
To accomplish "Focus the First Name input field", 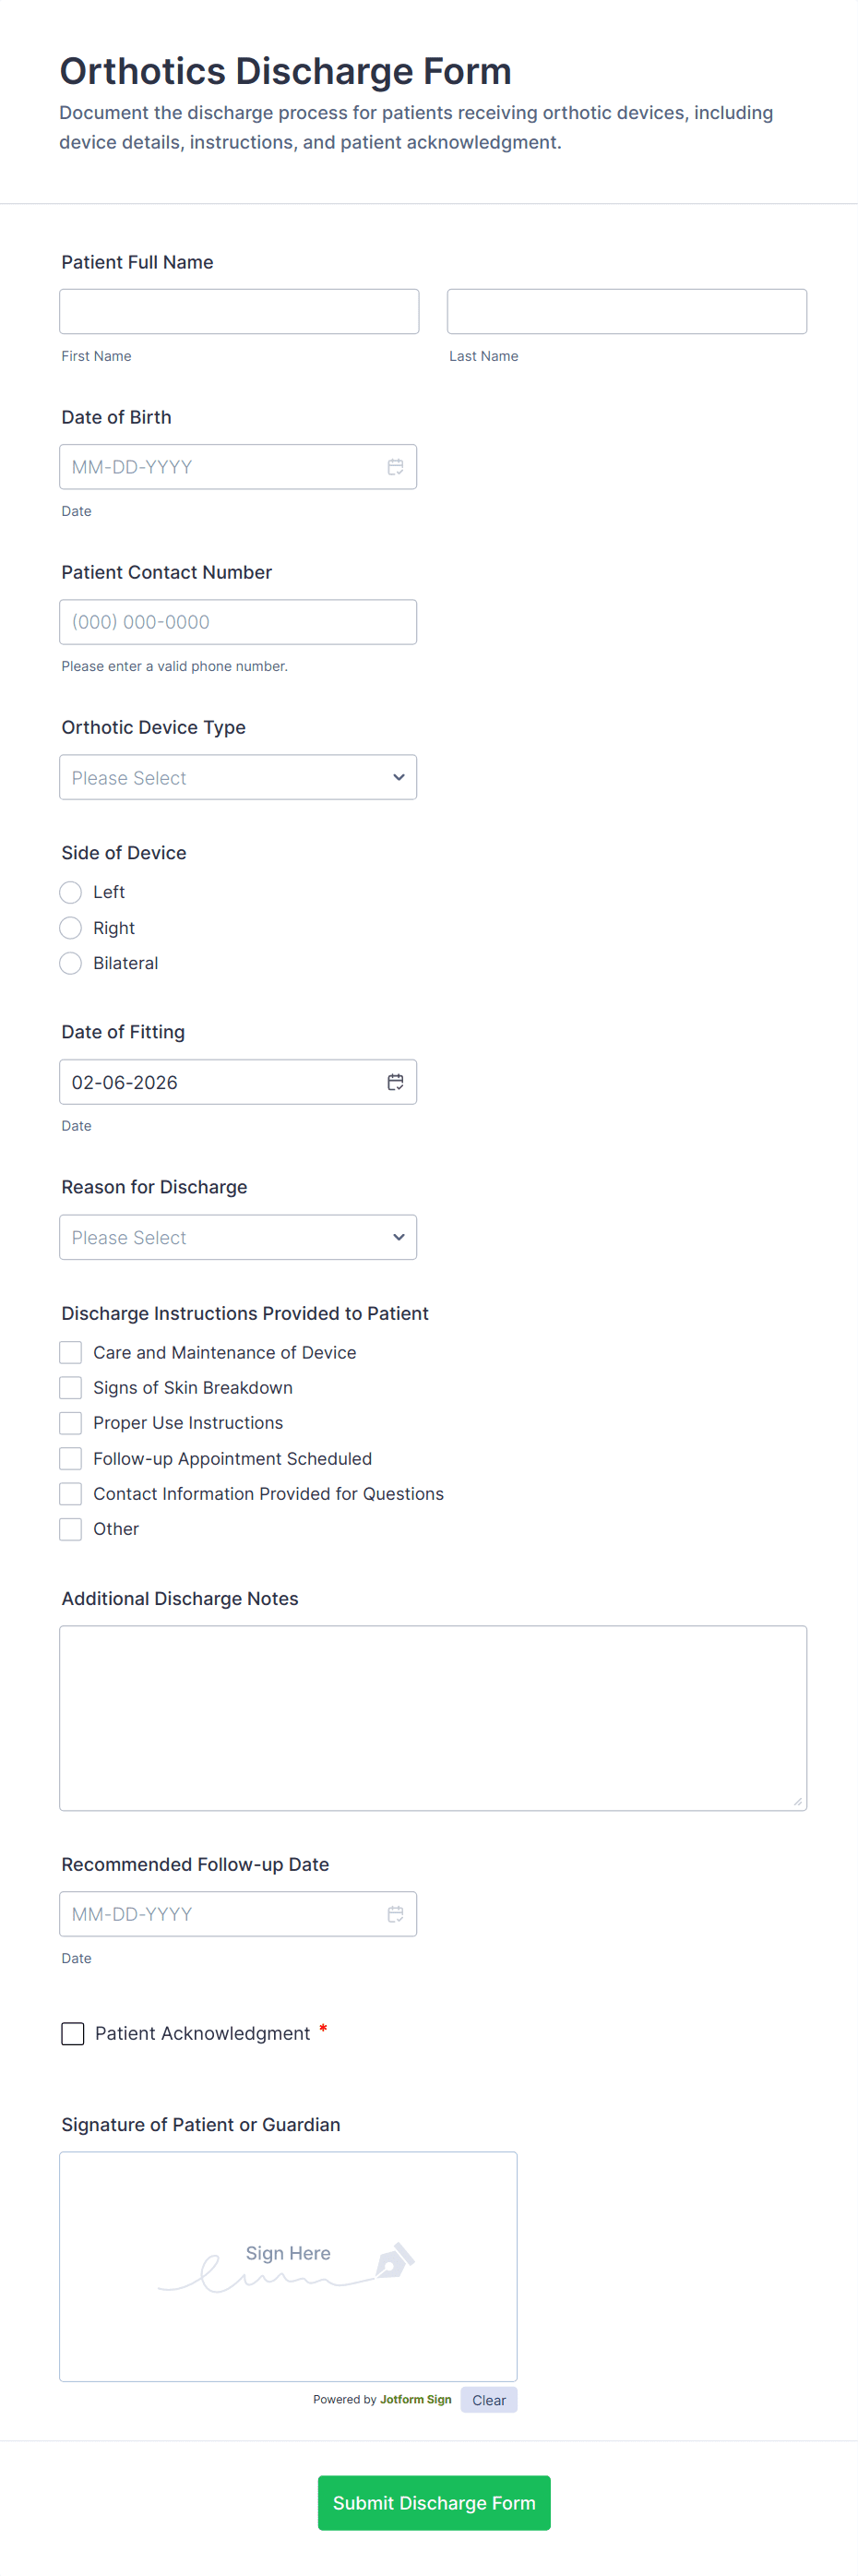I will click(239, 311).
